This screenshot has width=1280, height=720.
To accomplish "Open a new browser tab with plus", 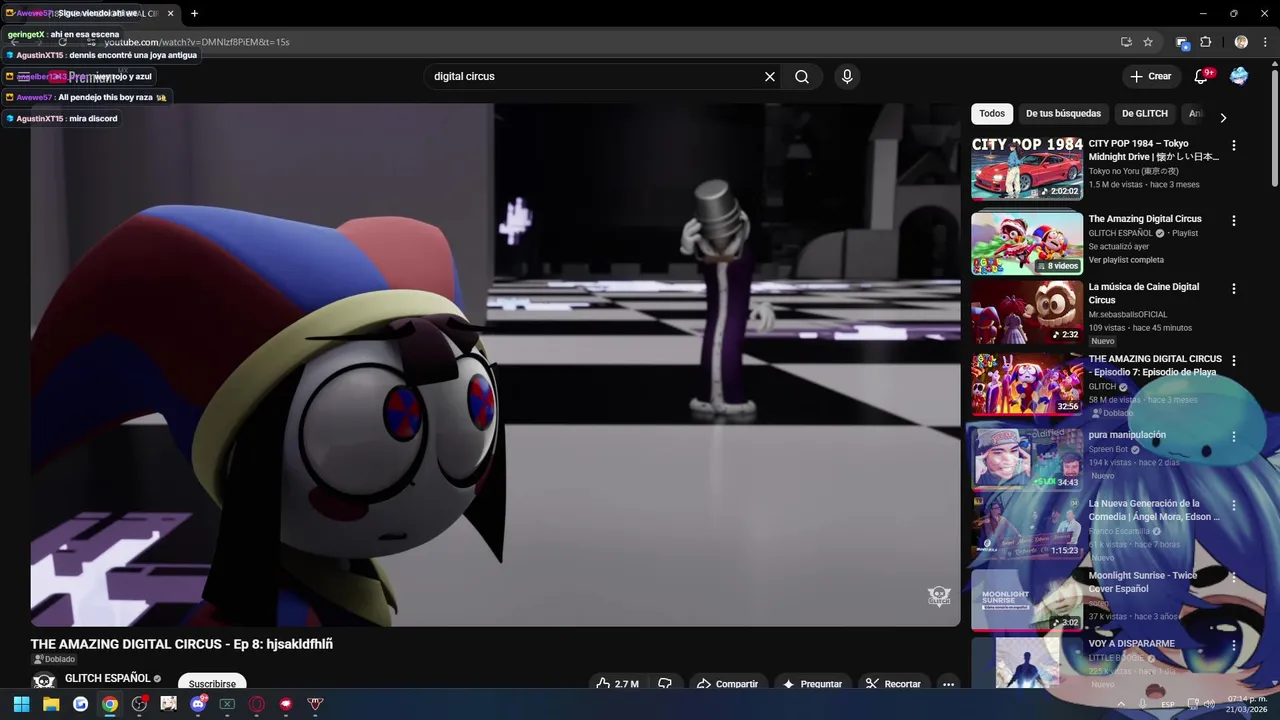I will point(194,13).
